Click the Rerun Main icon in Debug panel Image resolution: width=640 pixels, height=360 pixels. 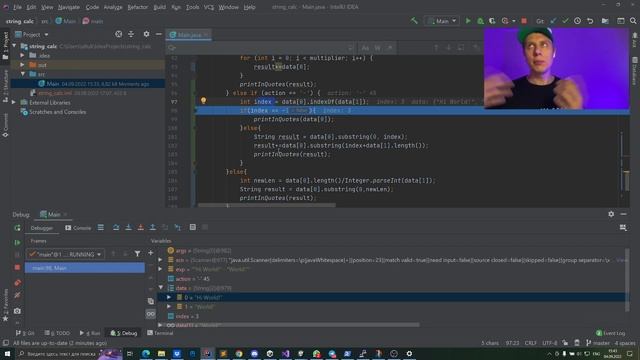(x=17, y=228)
